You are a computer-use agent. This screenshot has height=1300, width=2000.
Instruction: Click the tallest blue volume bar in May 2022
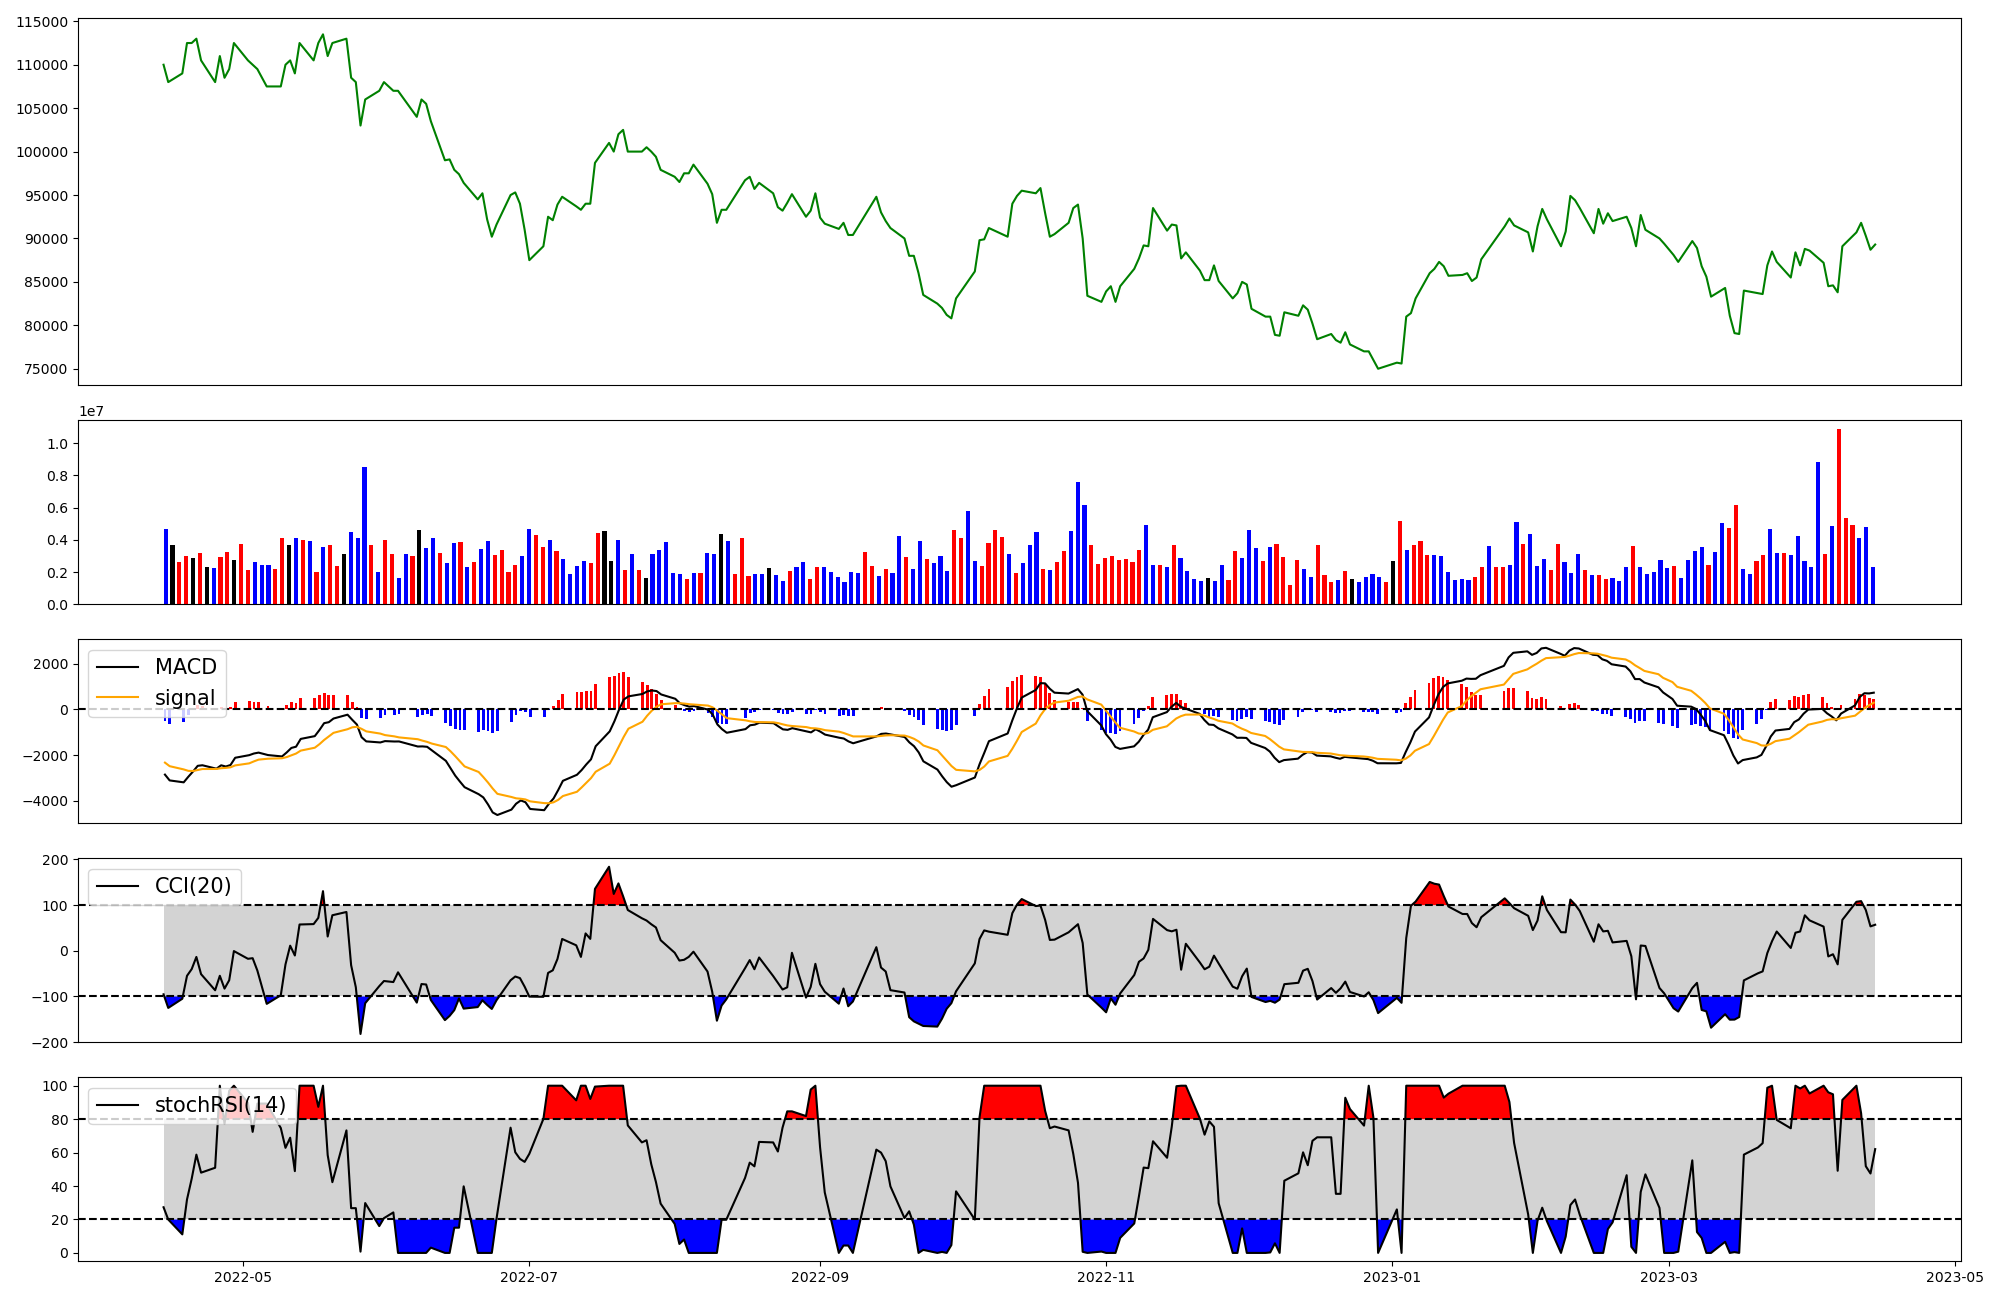364,535
